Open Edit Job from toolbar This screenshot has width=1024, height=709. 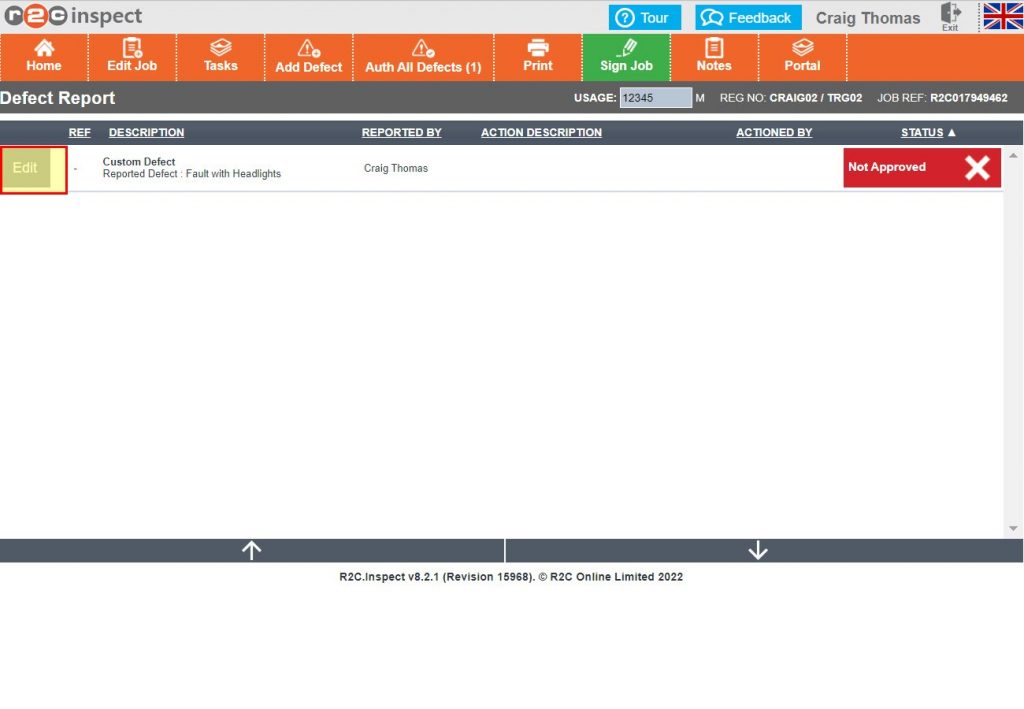pos(132,57)
